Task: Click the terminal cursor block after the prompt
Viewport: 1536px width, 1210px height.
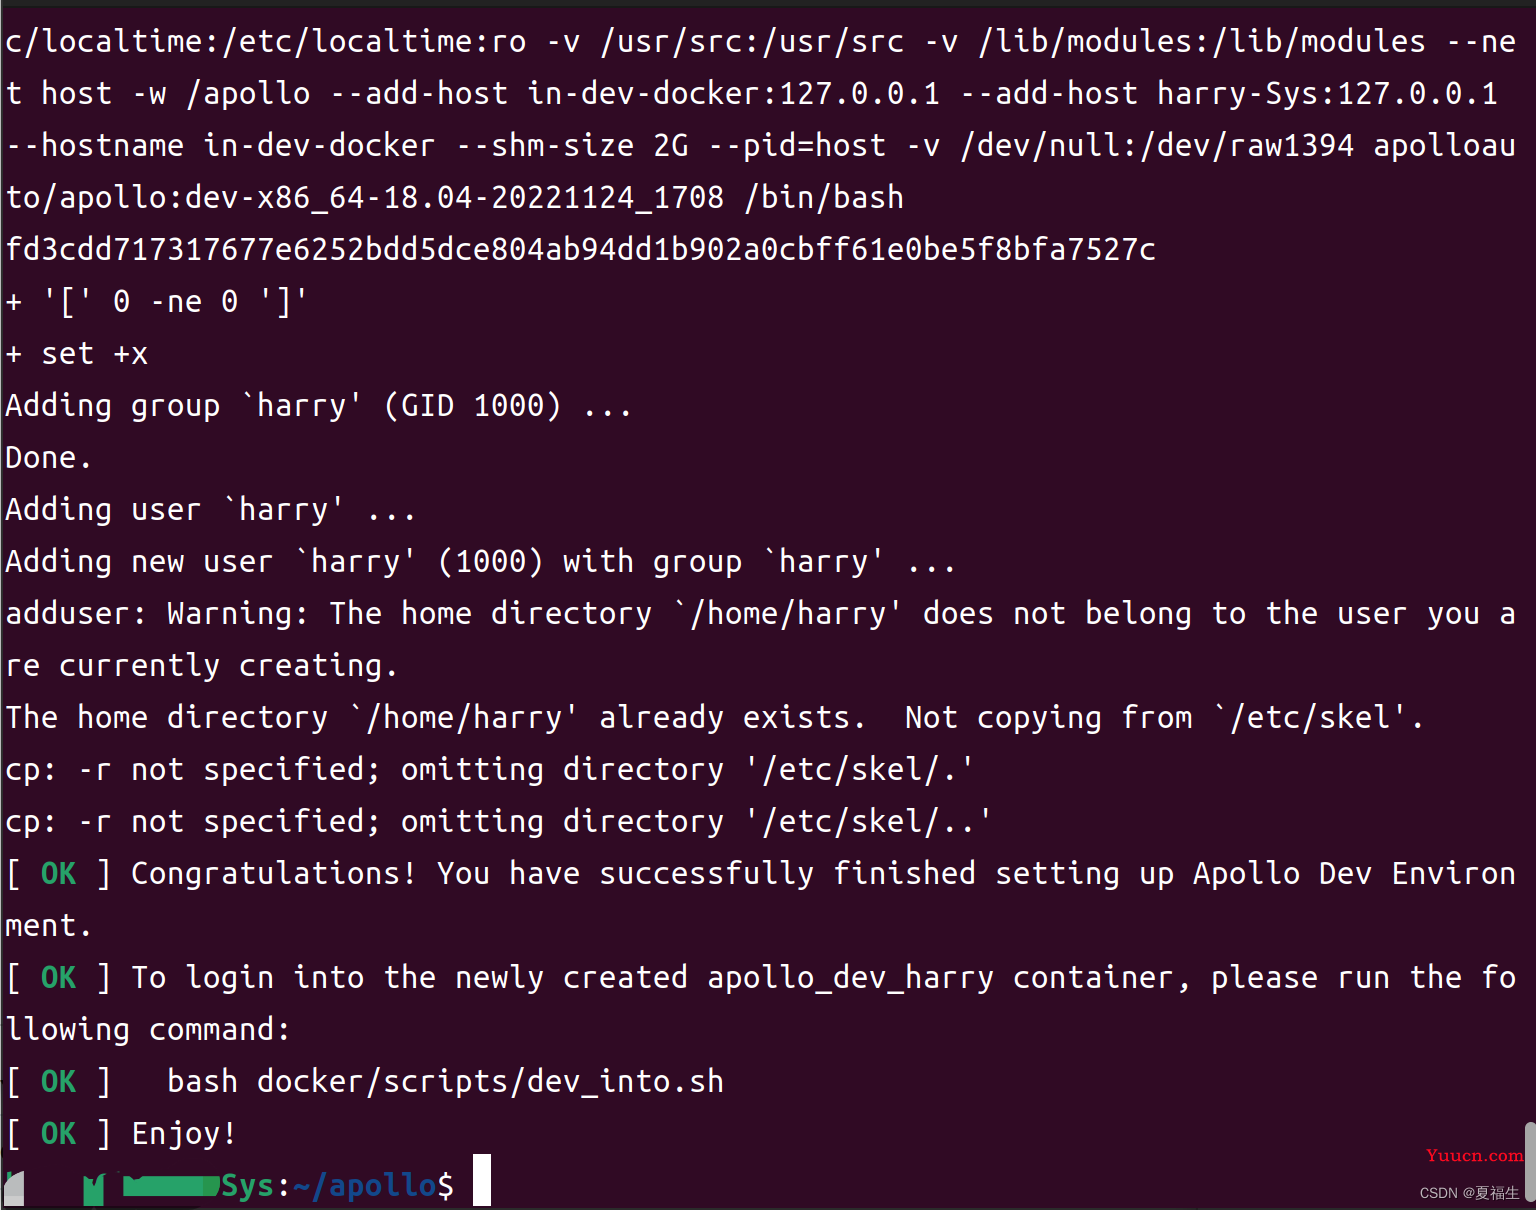Action: (x=482, y=1180)
